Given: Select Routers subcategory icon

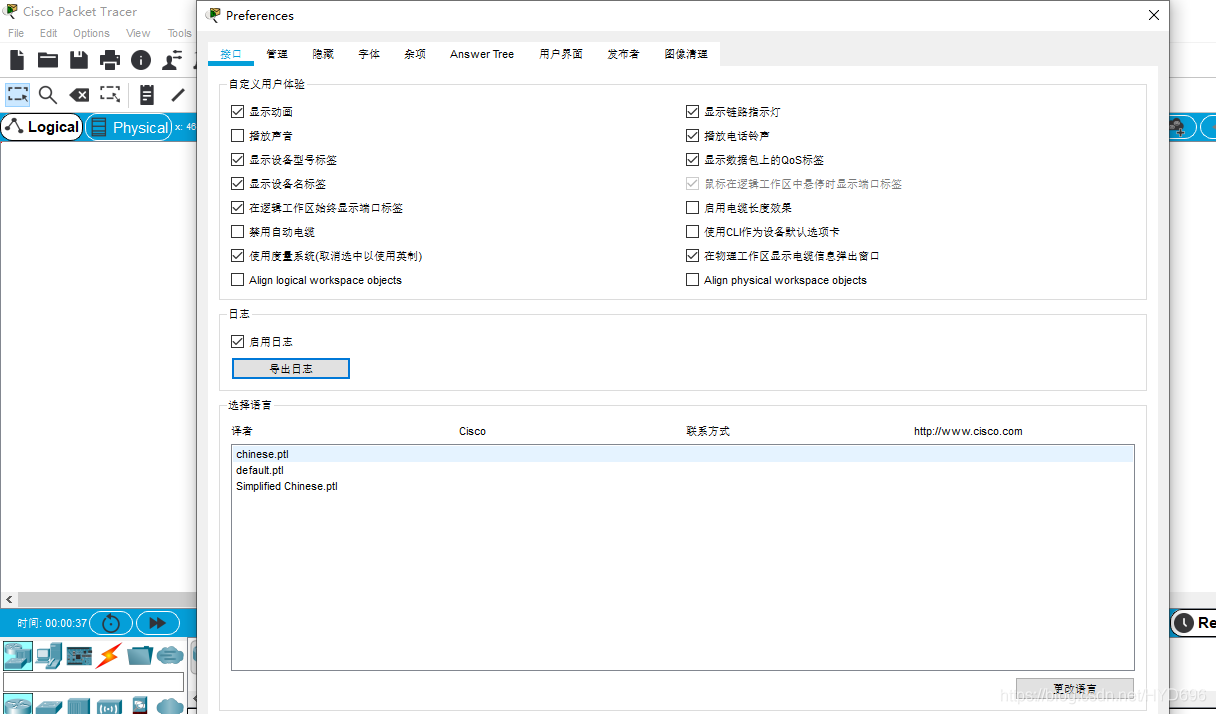Looking at the screenshot, I should click(x=18, y=705).
